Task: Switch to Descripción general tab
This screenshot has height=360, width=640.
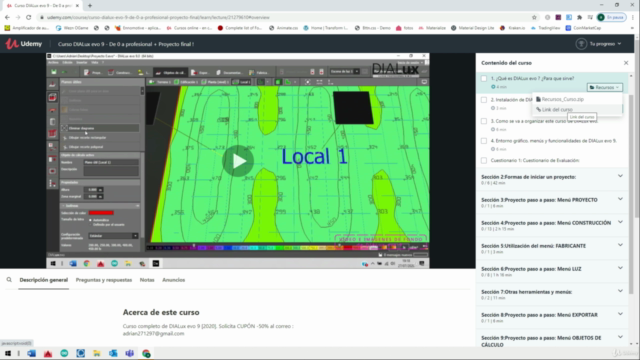Action: (44, 280)
